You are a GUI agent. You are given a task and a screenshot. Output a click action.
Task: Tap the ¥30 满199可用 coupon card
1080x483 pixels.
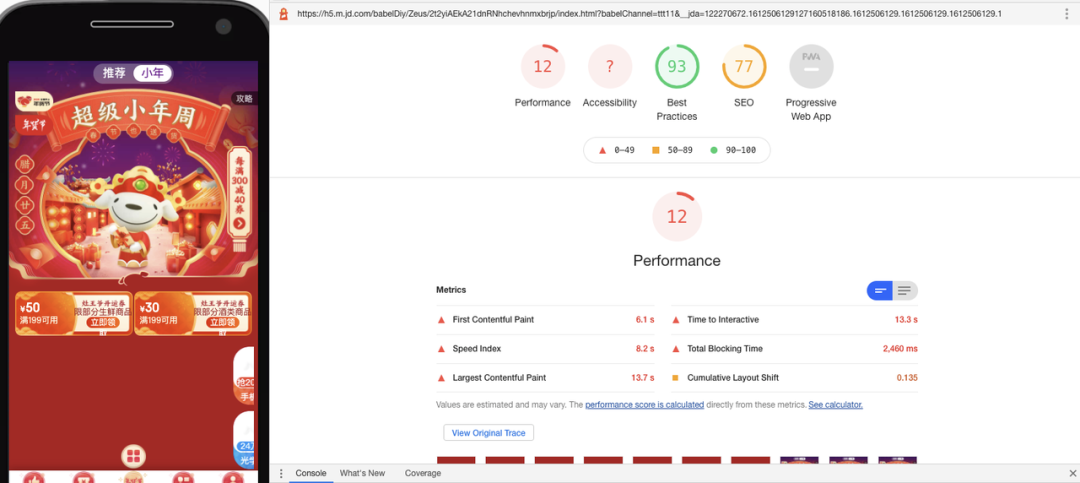(192, 314)
